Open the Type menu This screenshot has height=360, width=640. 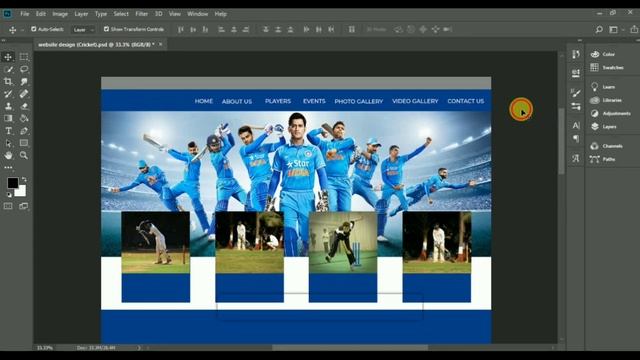[x=100, y=14]
